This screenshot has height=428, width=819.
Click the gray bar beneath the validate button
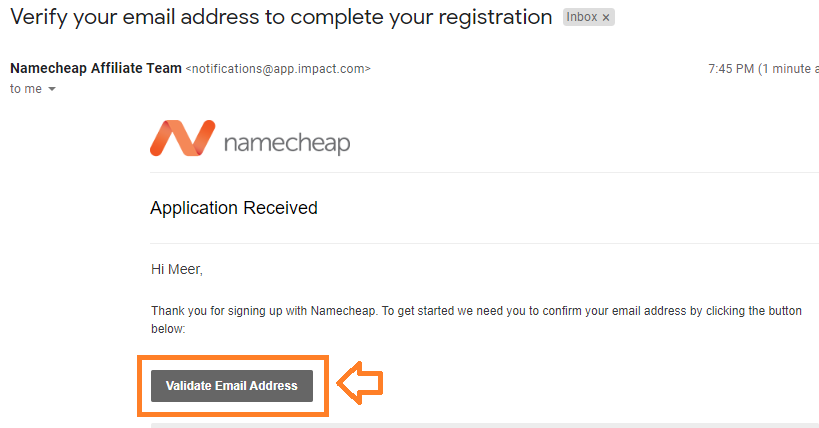(485, 425)
